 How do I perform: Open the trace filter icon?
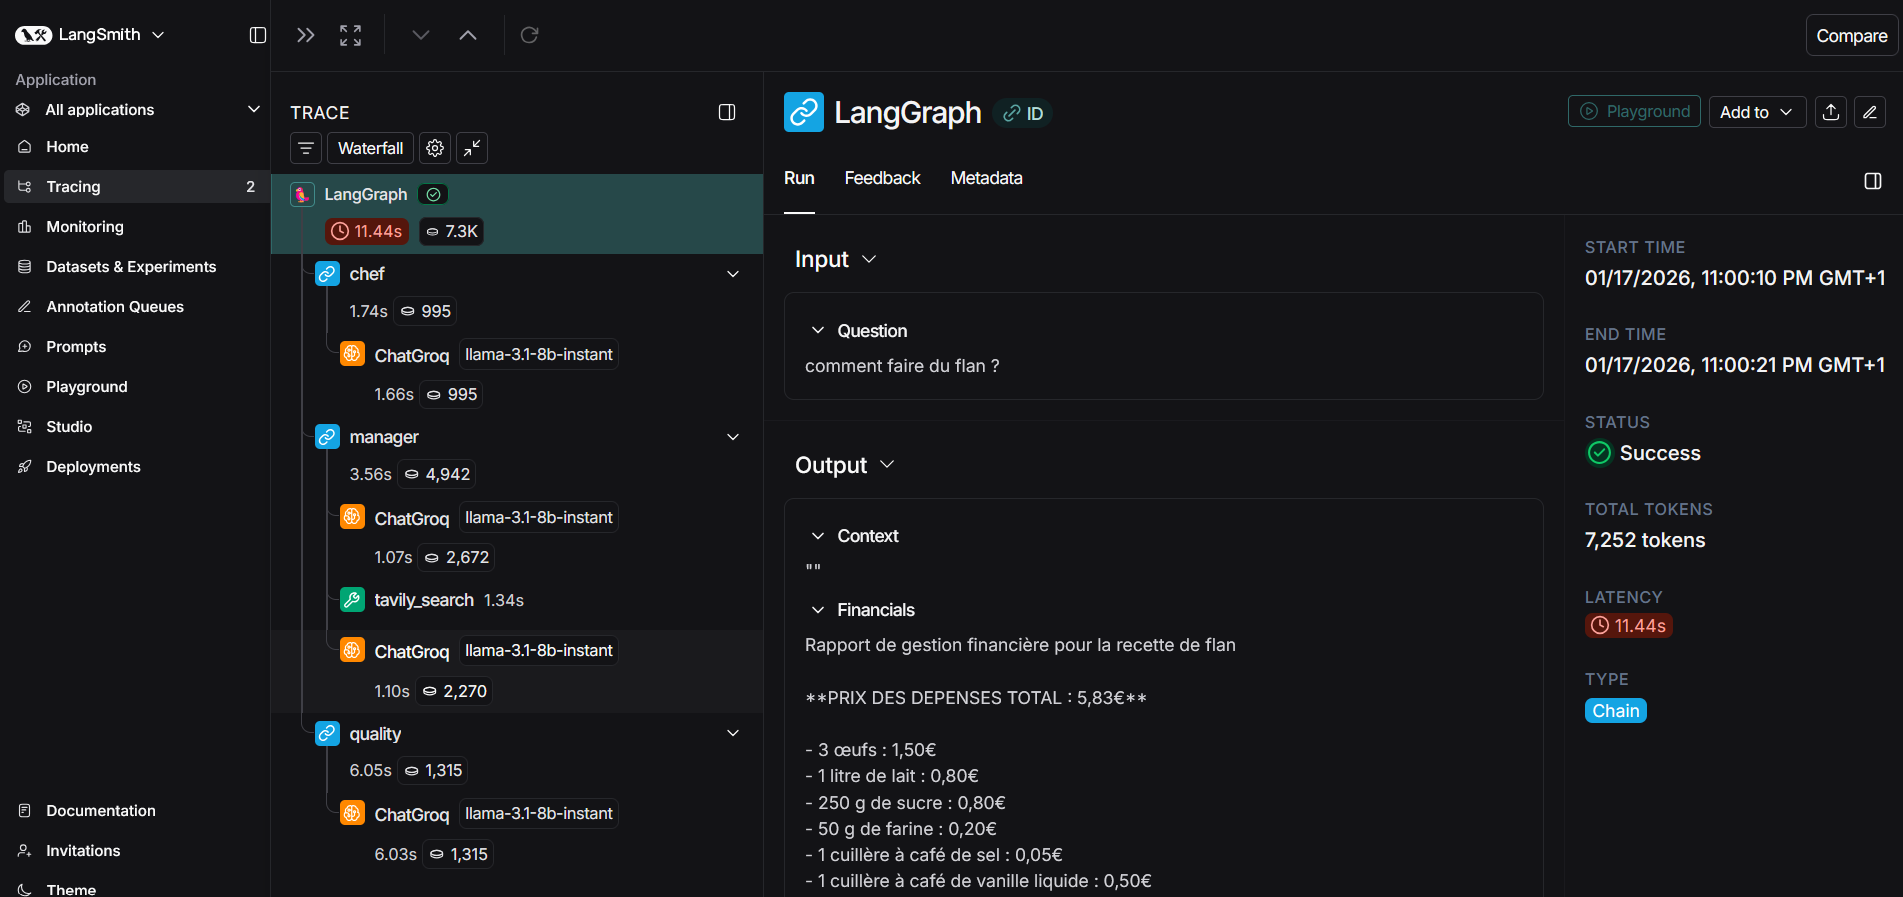pos(306,148)
